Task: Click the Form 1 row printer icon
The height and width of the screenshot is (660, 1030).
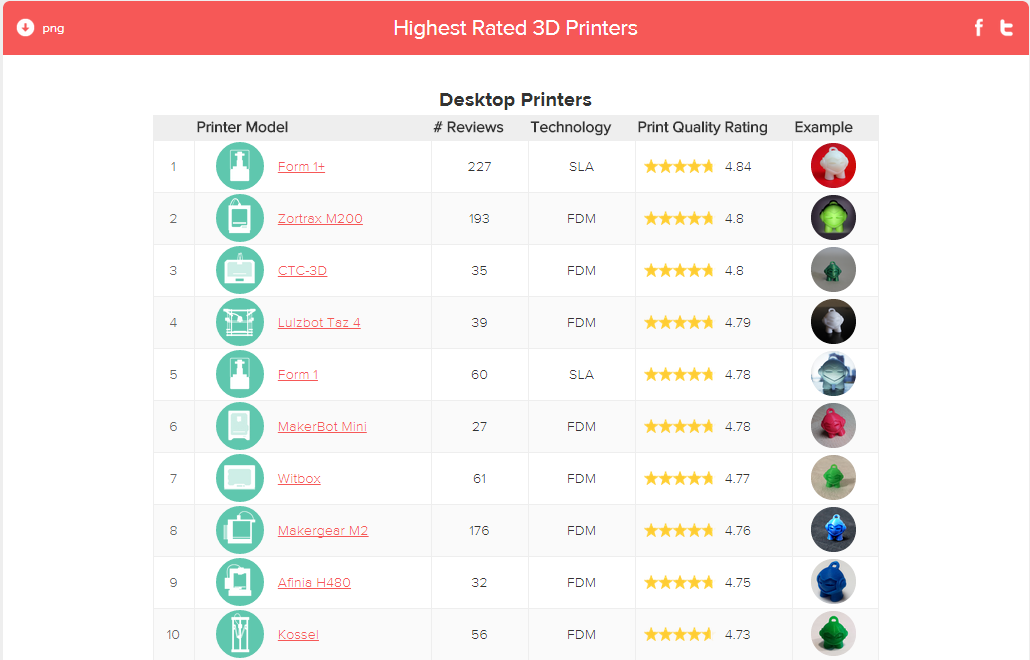Action: click(240, 374)
